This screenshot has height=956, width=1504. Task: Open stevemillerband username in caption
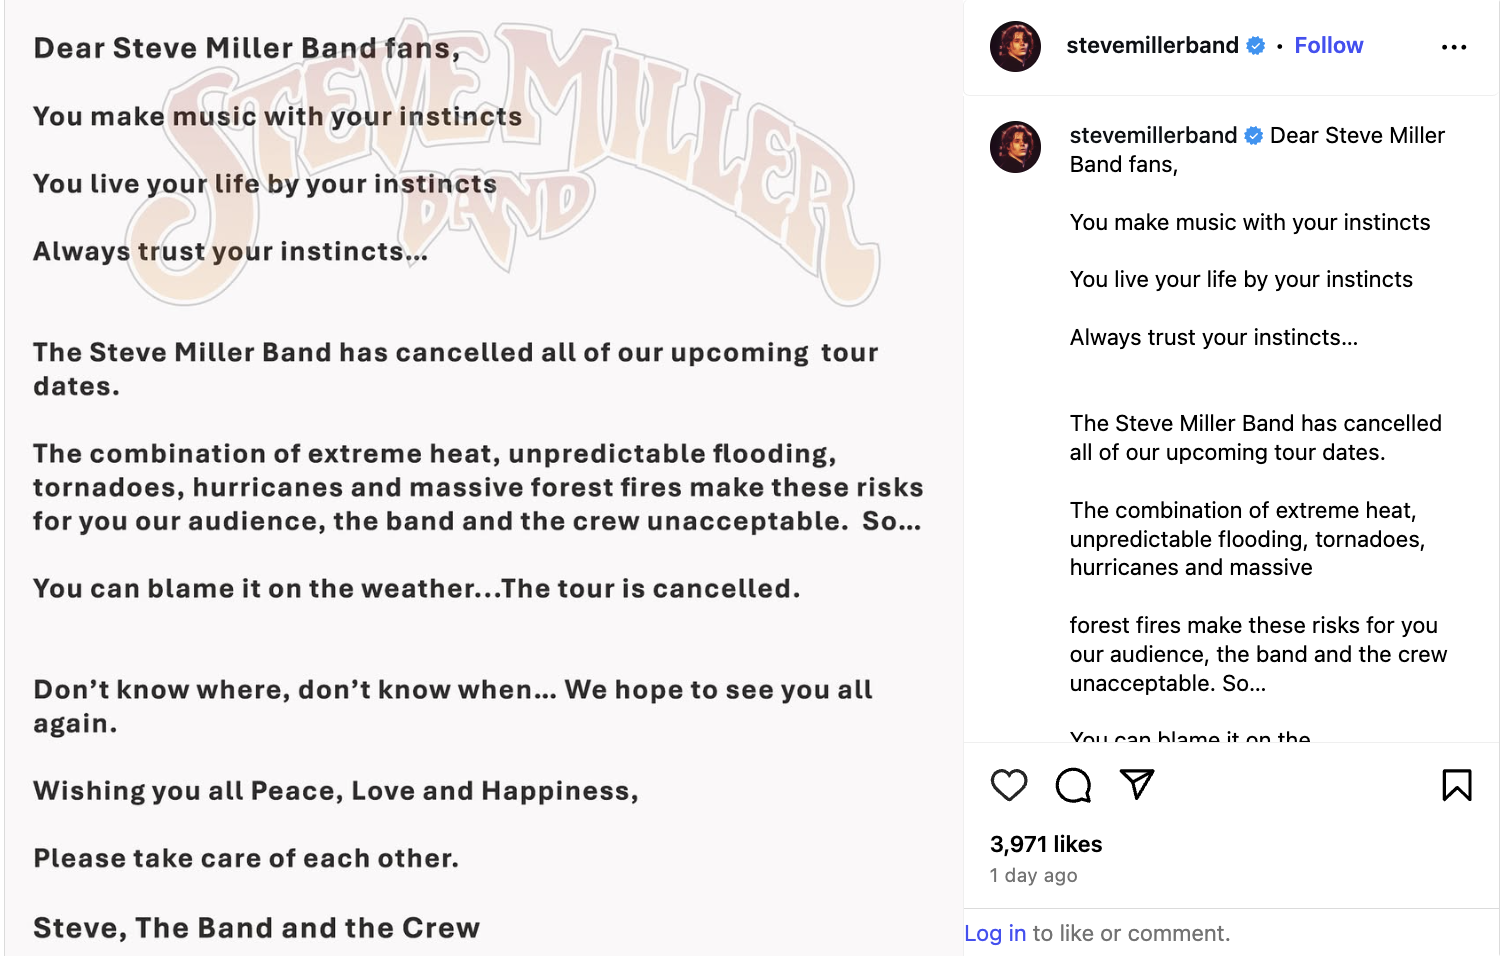coord(1153,136)
